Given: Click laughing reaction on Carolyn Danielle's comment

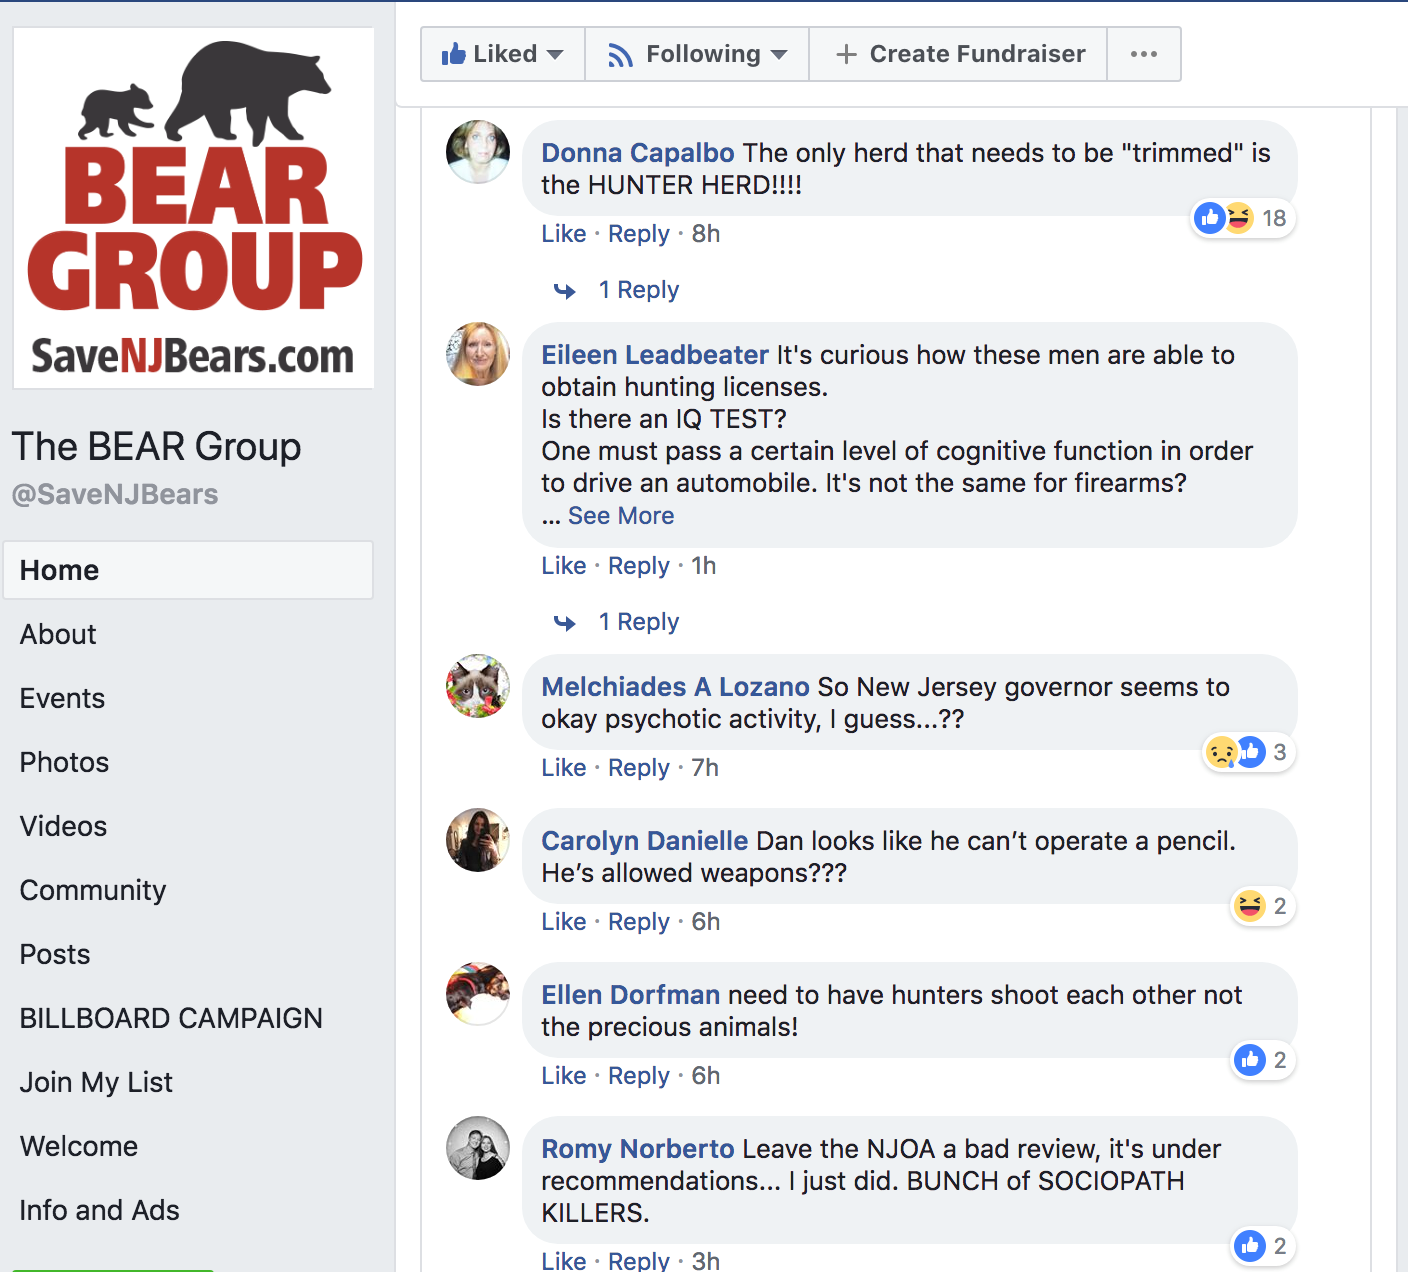Looking at the screenshot, I should [1250, 906].
